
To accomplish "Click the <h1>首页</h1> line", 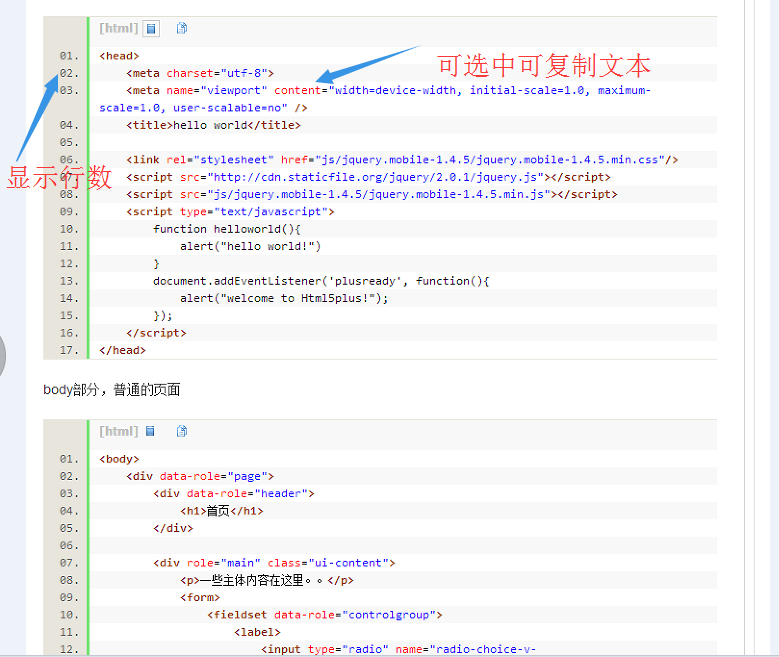I will [x=222, y=511].
